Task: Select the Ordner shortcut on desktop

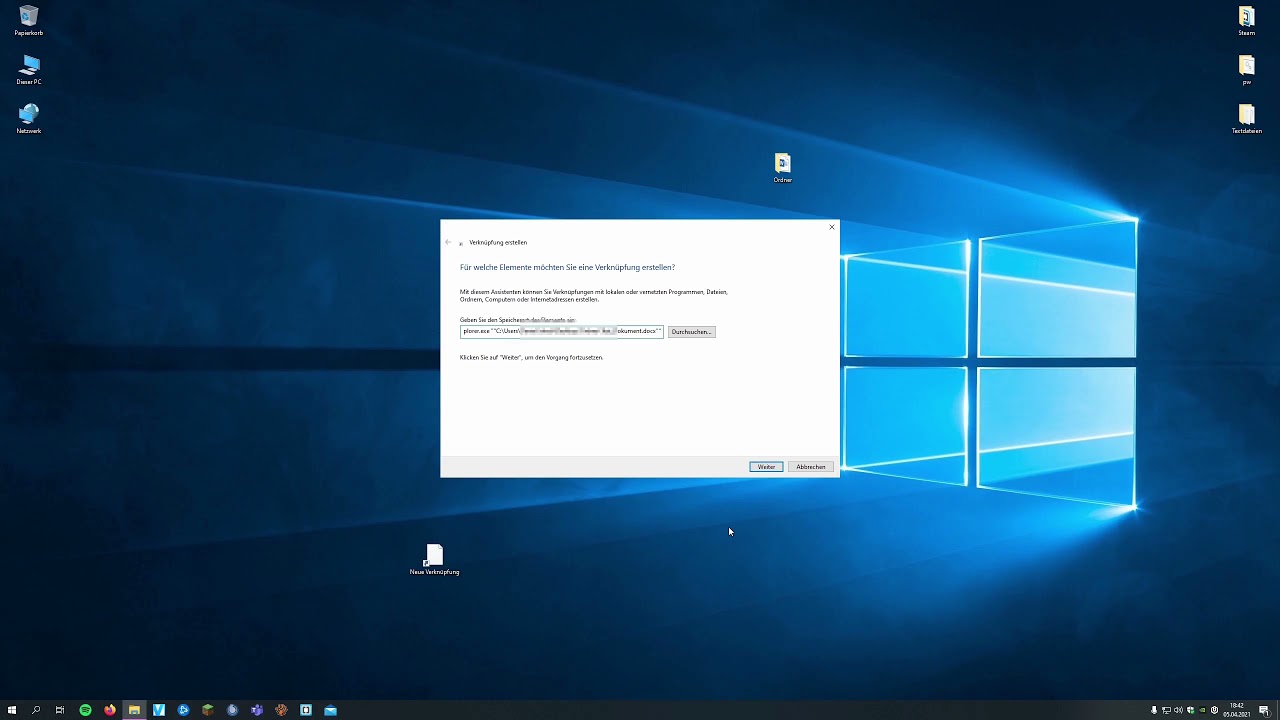Action: click(x=782, y=168)
